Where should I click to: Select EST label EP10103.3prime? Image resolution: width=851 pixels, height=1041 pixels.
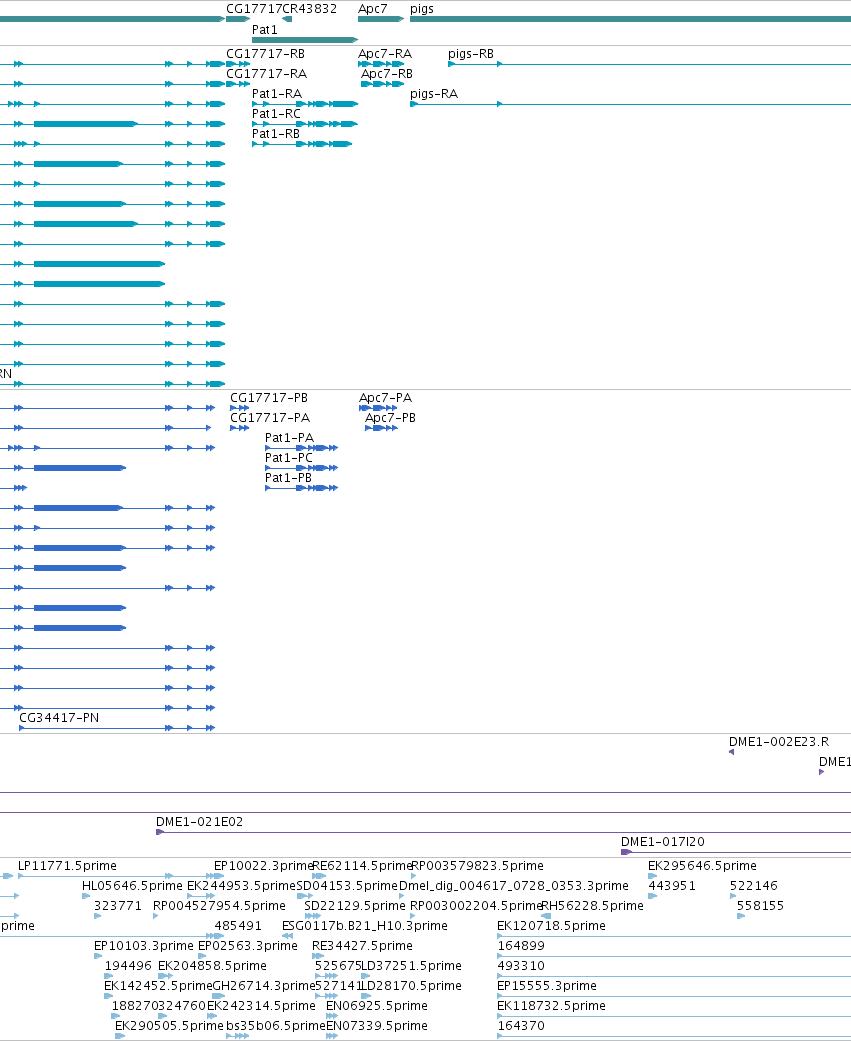point(143,945)
